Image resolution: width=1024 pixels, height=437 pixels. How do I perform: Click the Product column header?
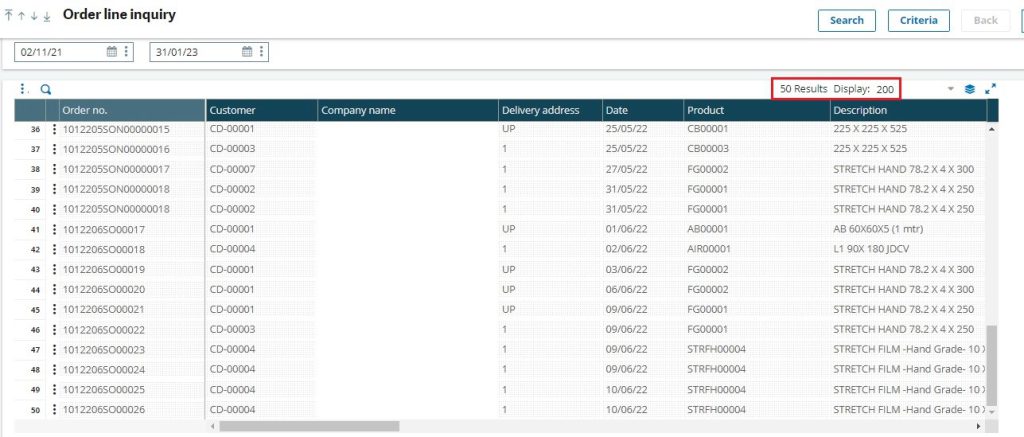tap(757, 110)
